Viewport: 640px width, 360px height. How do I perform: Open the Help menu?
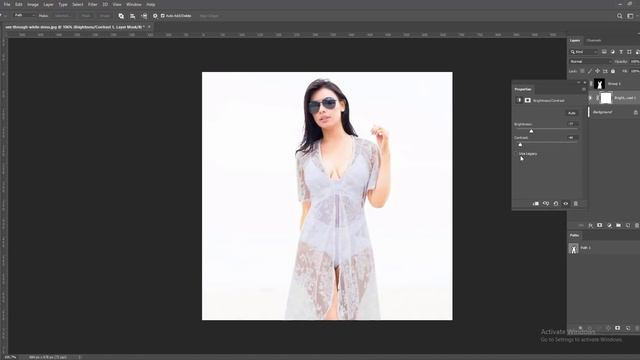coord(151,4)
